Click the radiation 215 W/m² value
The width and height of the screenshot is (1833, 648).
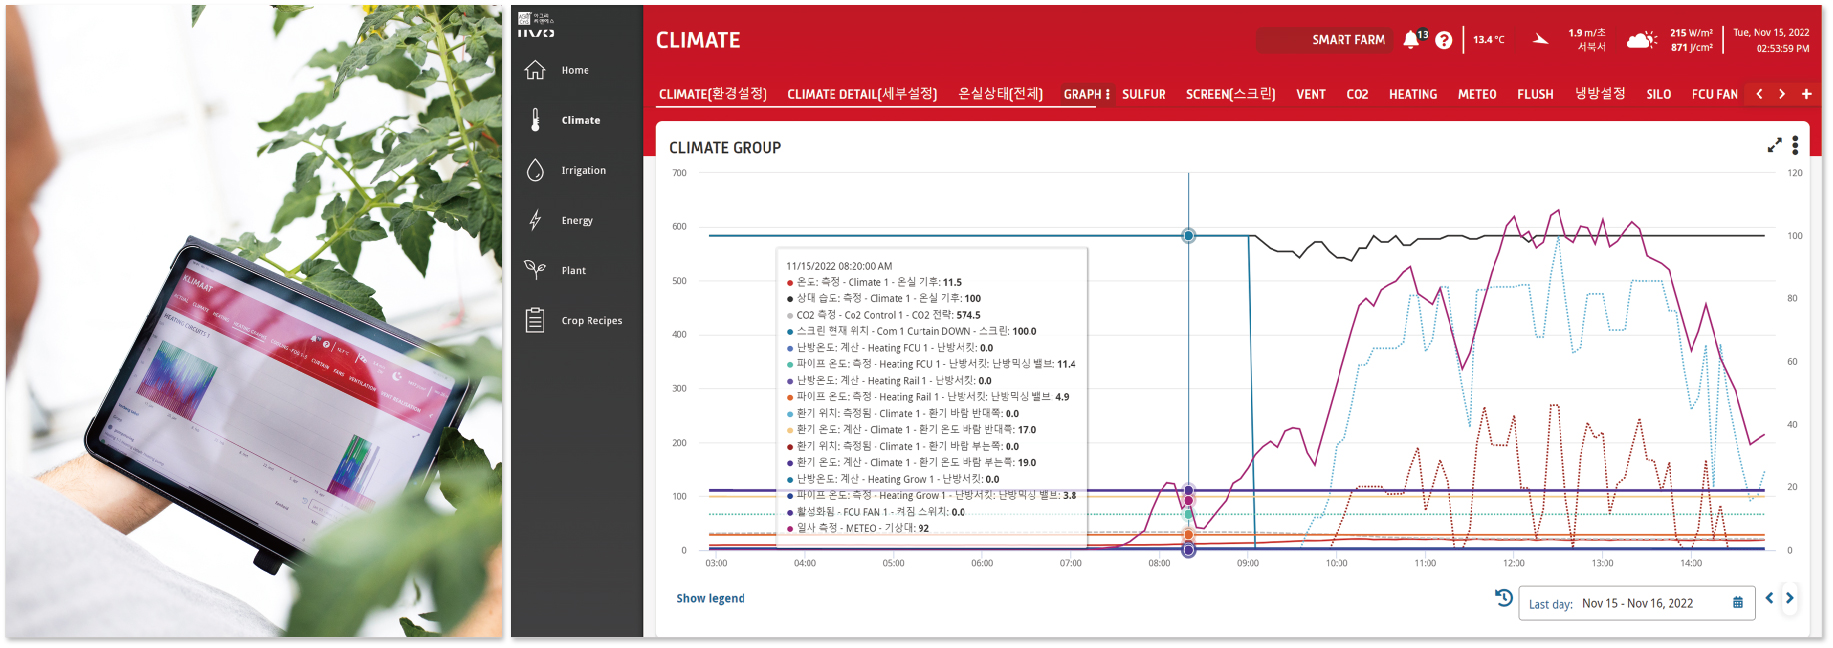pyautogui.click(x=1691, y=33)
